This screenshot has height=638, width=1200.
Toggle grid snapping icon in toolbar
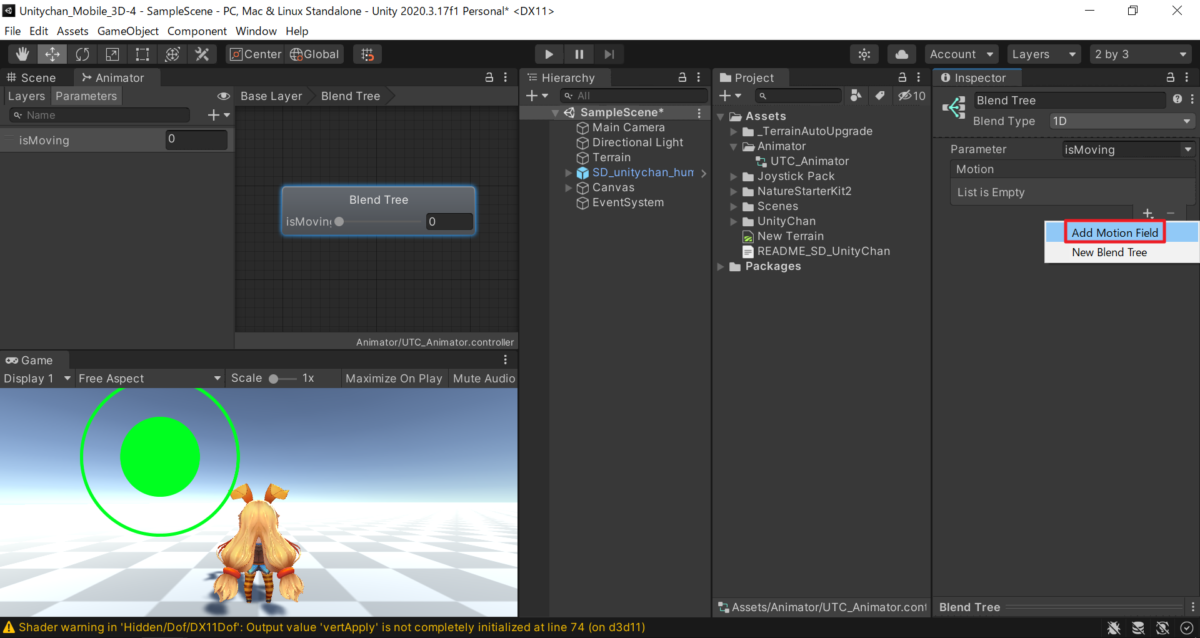click(x=368, y=54)
